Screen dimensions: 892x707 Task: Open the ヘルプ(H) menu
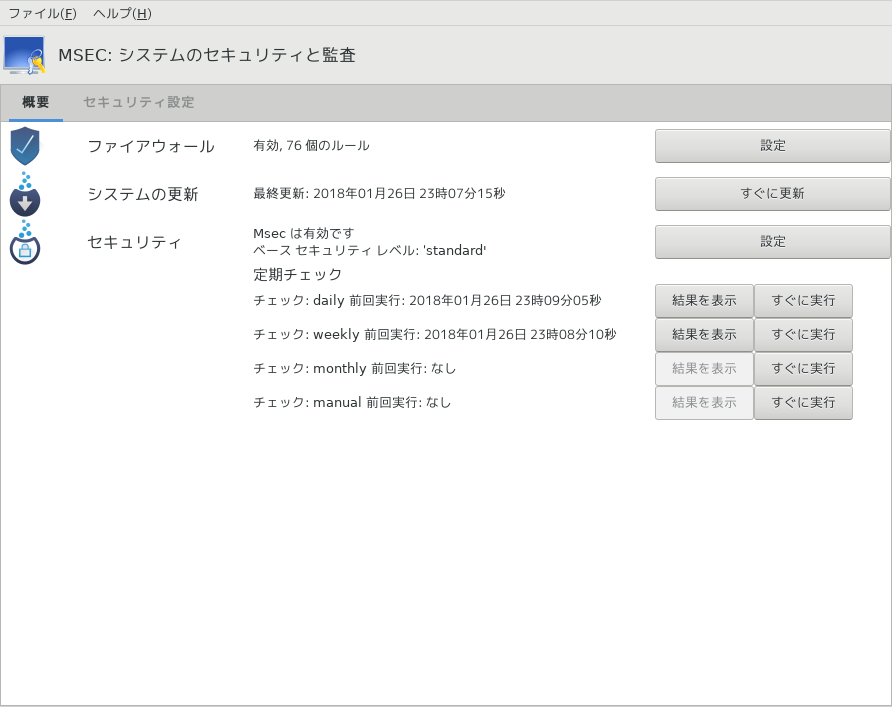tap(122, 13)
